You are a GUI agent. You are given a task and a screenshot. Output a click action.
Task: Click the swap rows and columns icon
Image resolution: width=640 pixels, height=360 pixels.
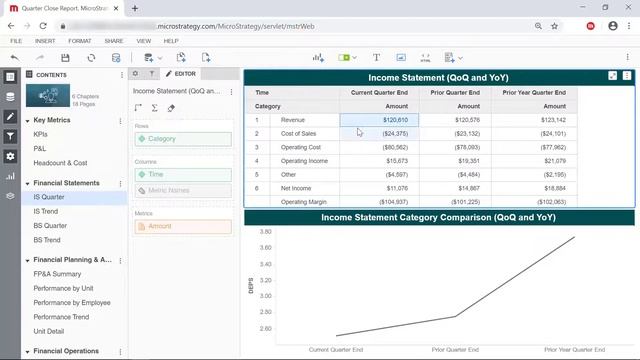(x=138, y=108)
